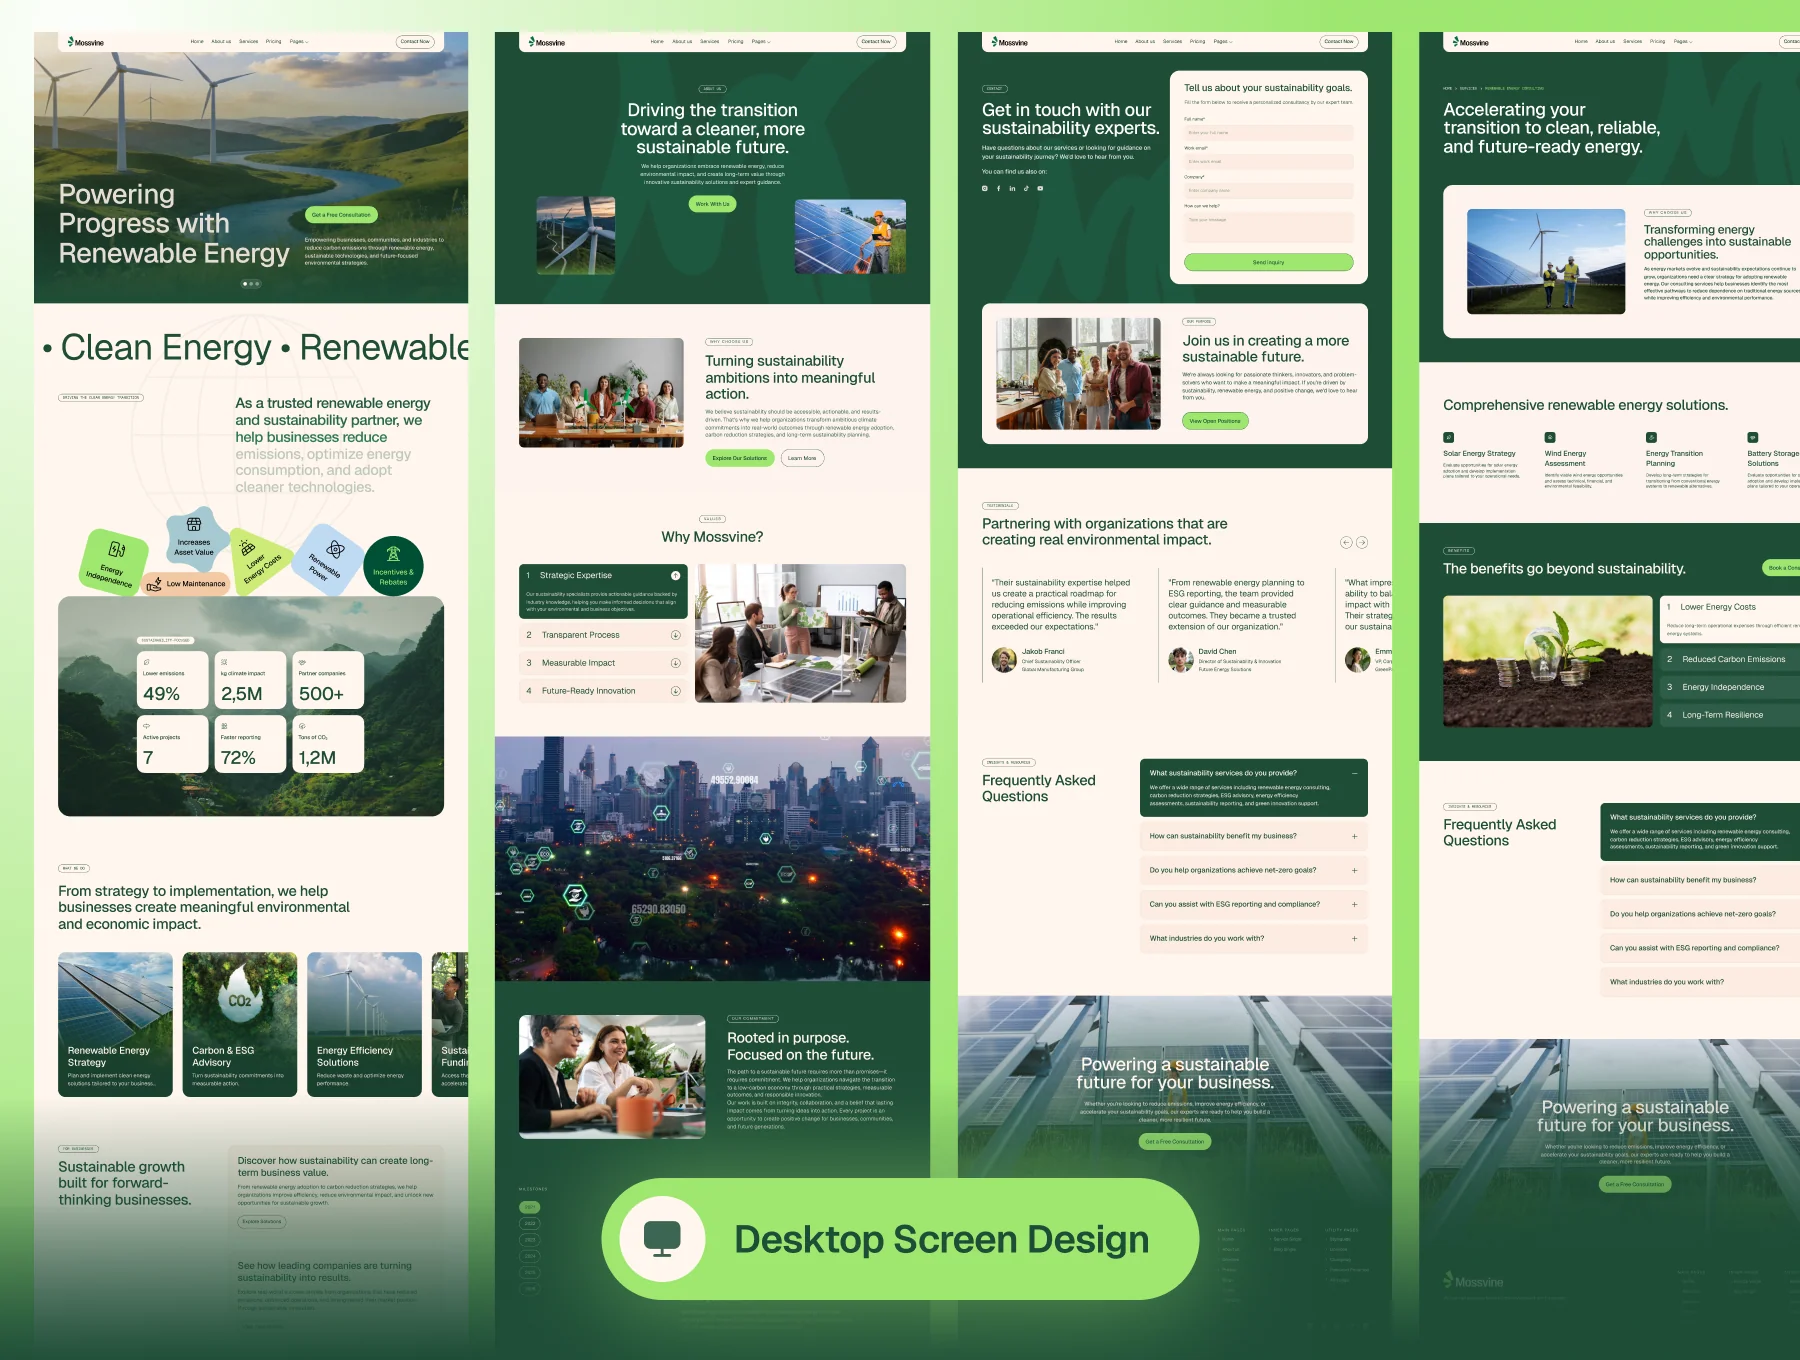Submit the form with Send Inquiry
Screen dimensions: 1800x1360
[1269, 262]
